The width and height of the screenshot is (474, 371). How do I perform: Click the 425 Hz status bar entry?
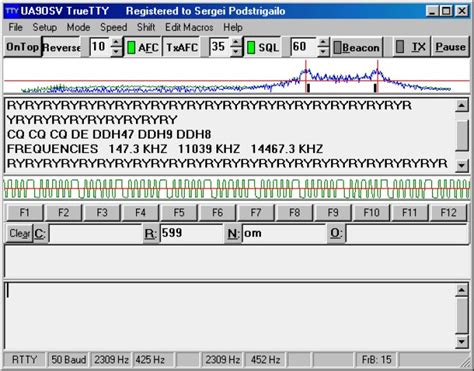tap(152, 360)
